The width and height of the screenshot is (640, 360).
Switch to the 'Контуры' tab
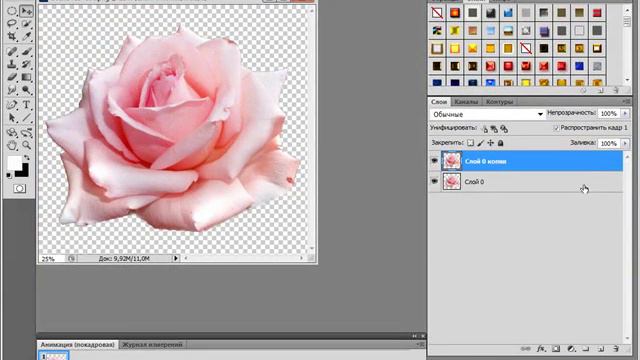(x=500, y=102)
